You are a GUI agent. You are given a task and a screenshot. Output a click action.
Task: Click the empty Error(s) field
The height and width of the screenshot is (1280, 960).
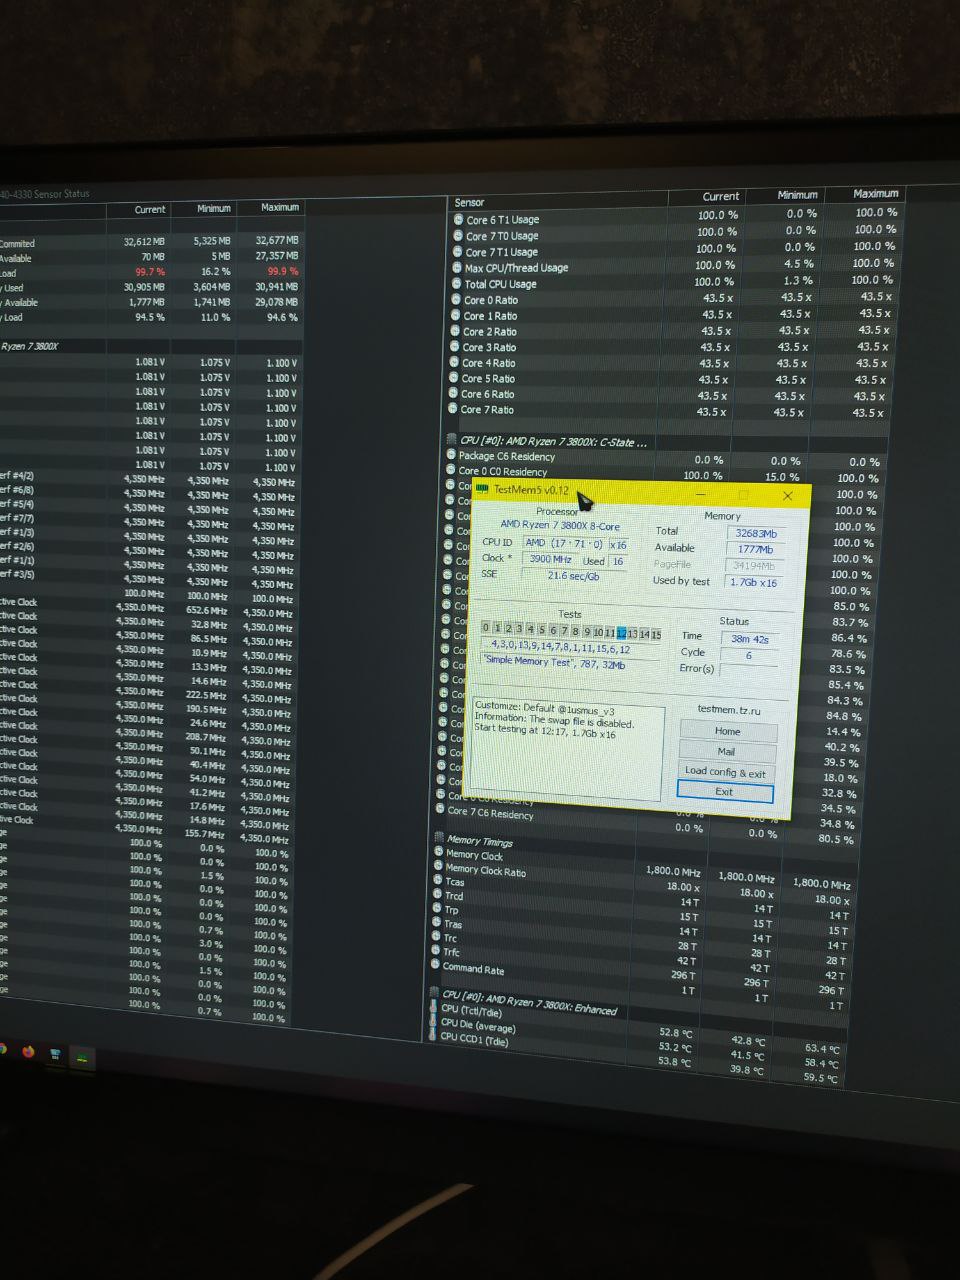point(747,670)
